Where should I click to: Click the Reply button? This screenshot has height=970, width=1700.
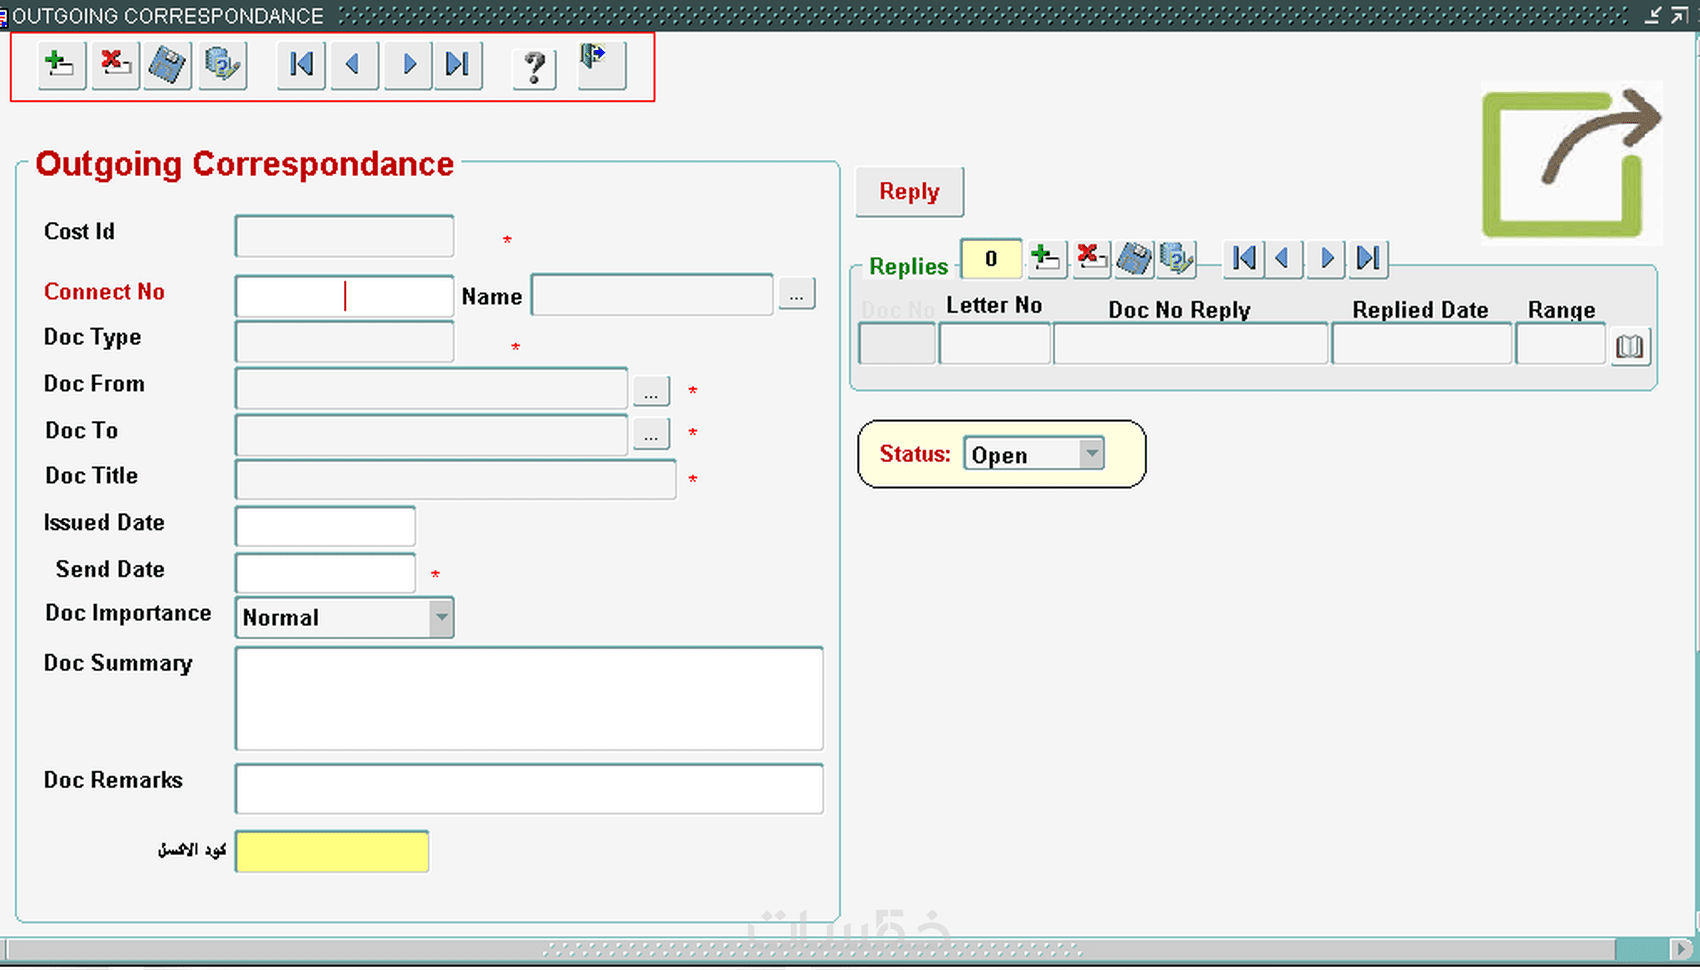[908, 191]
